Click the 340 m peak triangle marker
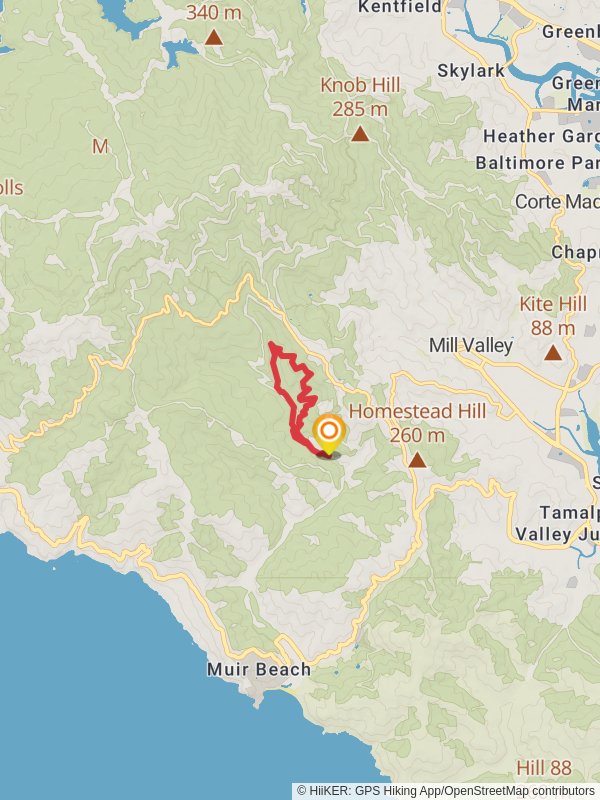 [214, 37]
